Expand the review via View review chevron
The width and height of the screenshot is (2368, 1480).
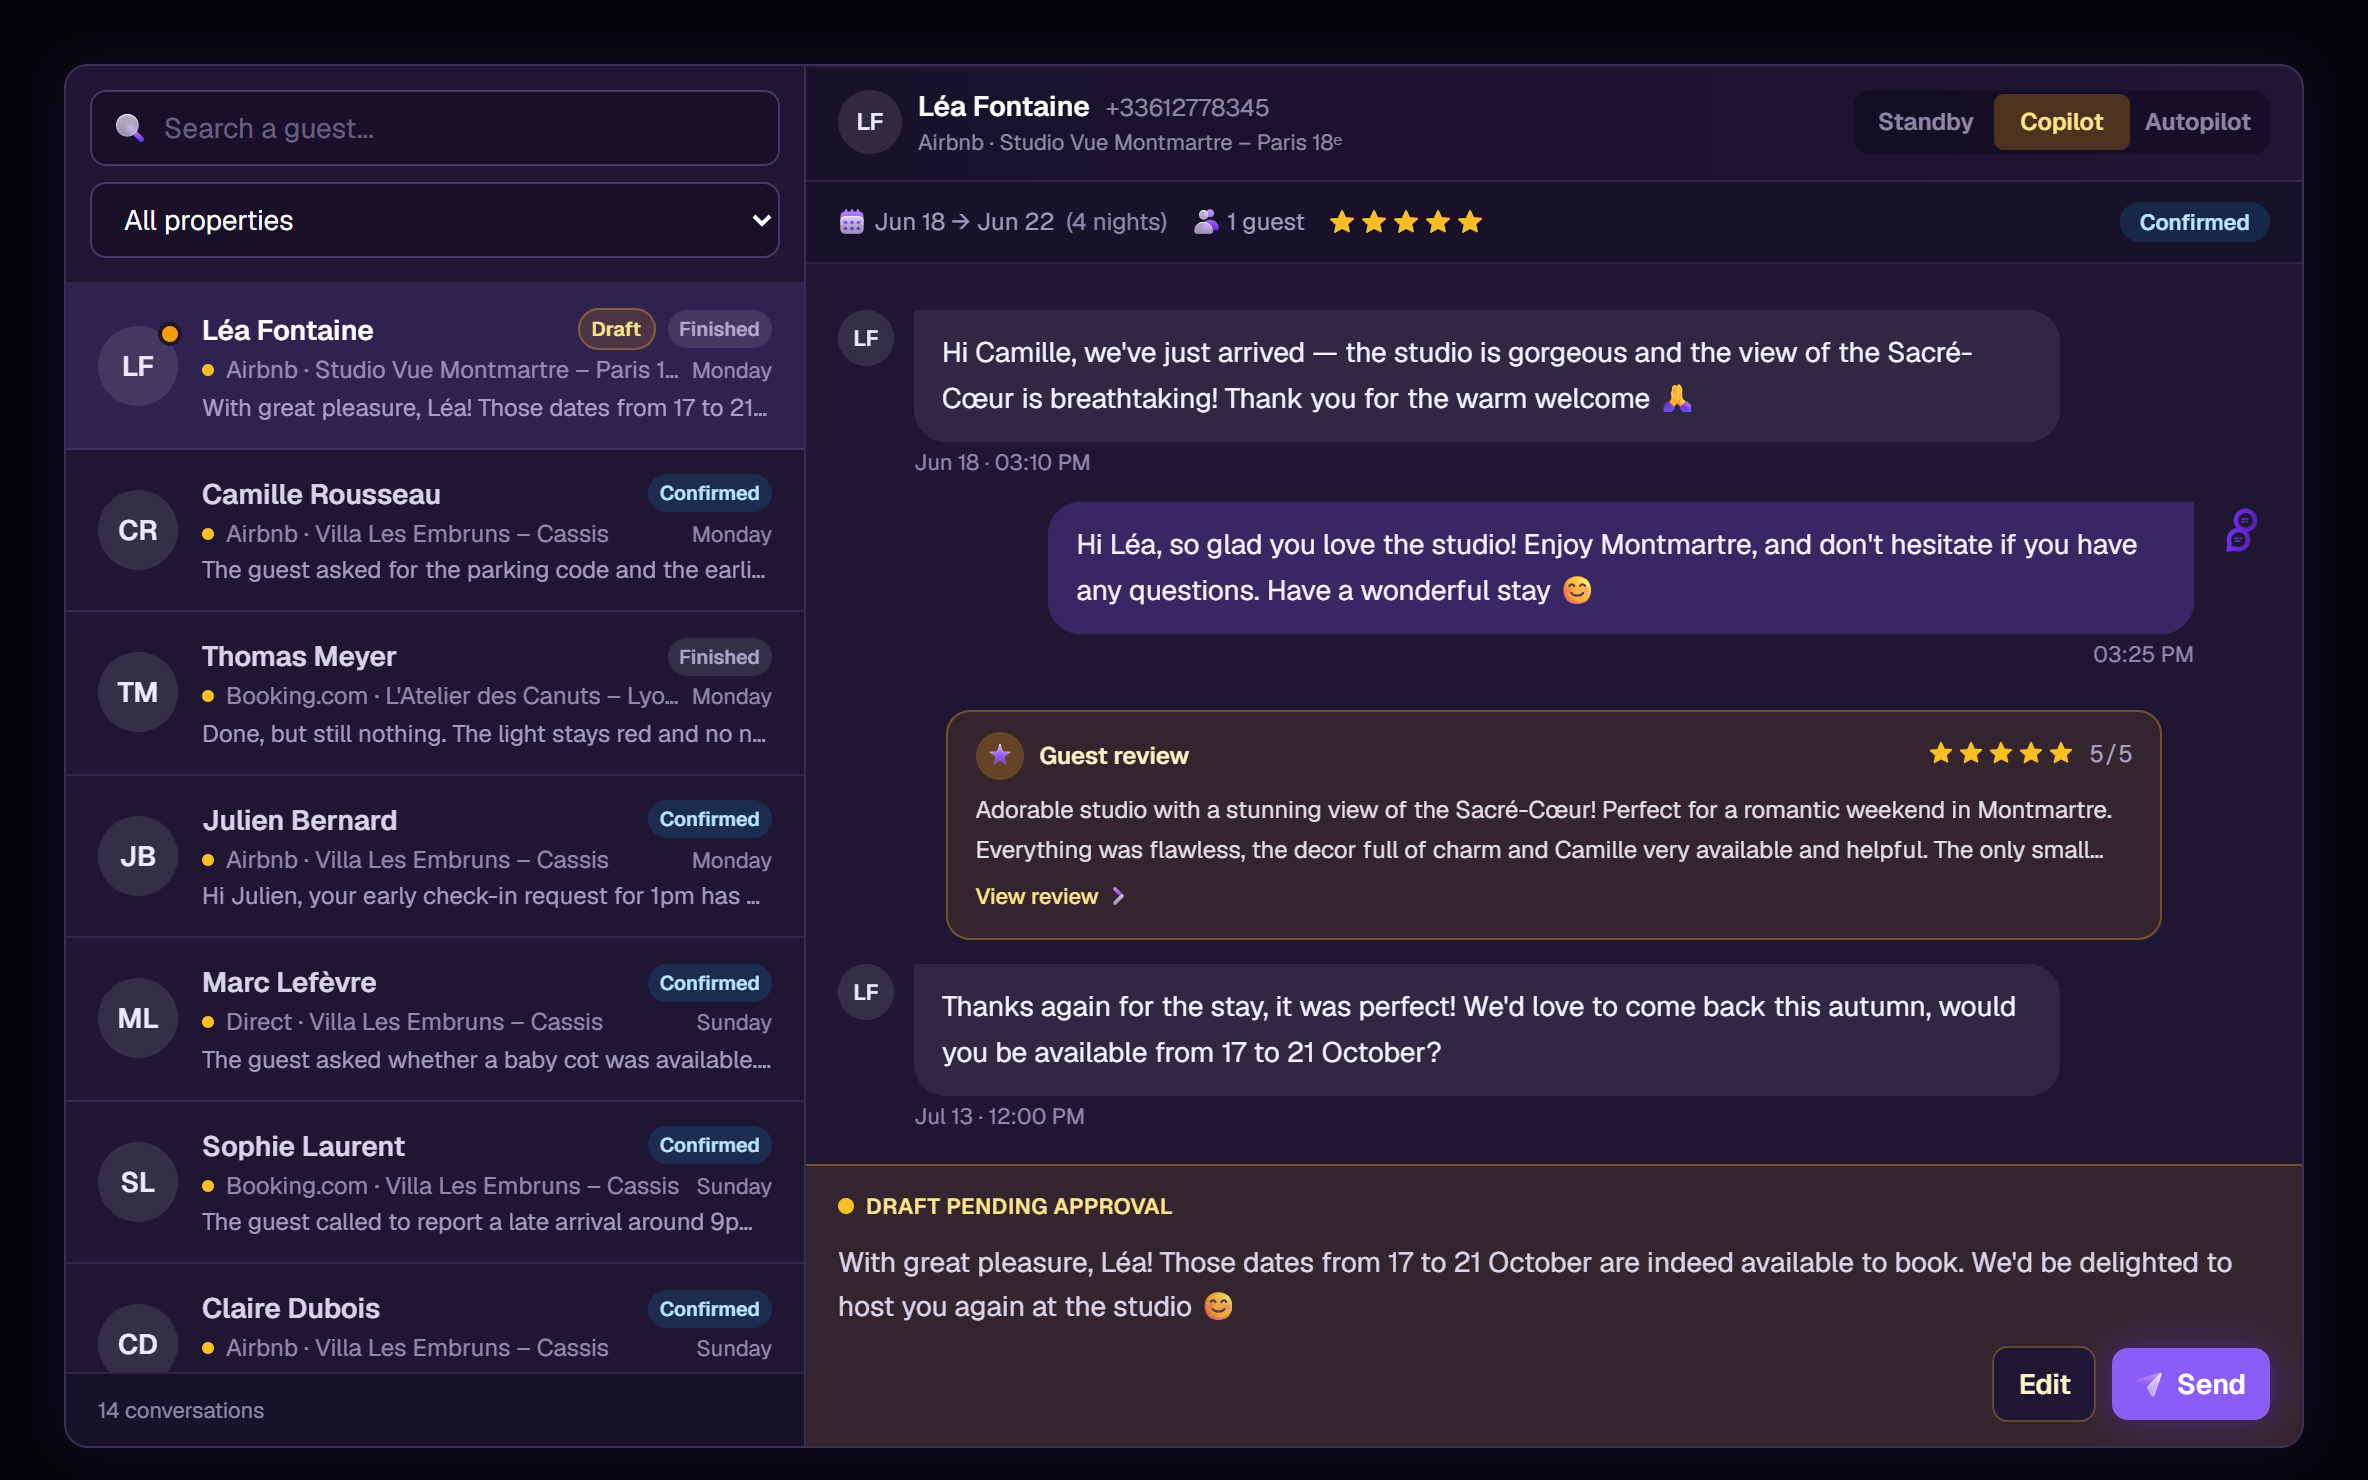point(1119,896)
